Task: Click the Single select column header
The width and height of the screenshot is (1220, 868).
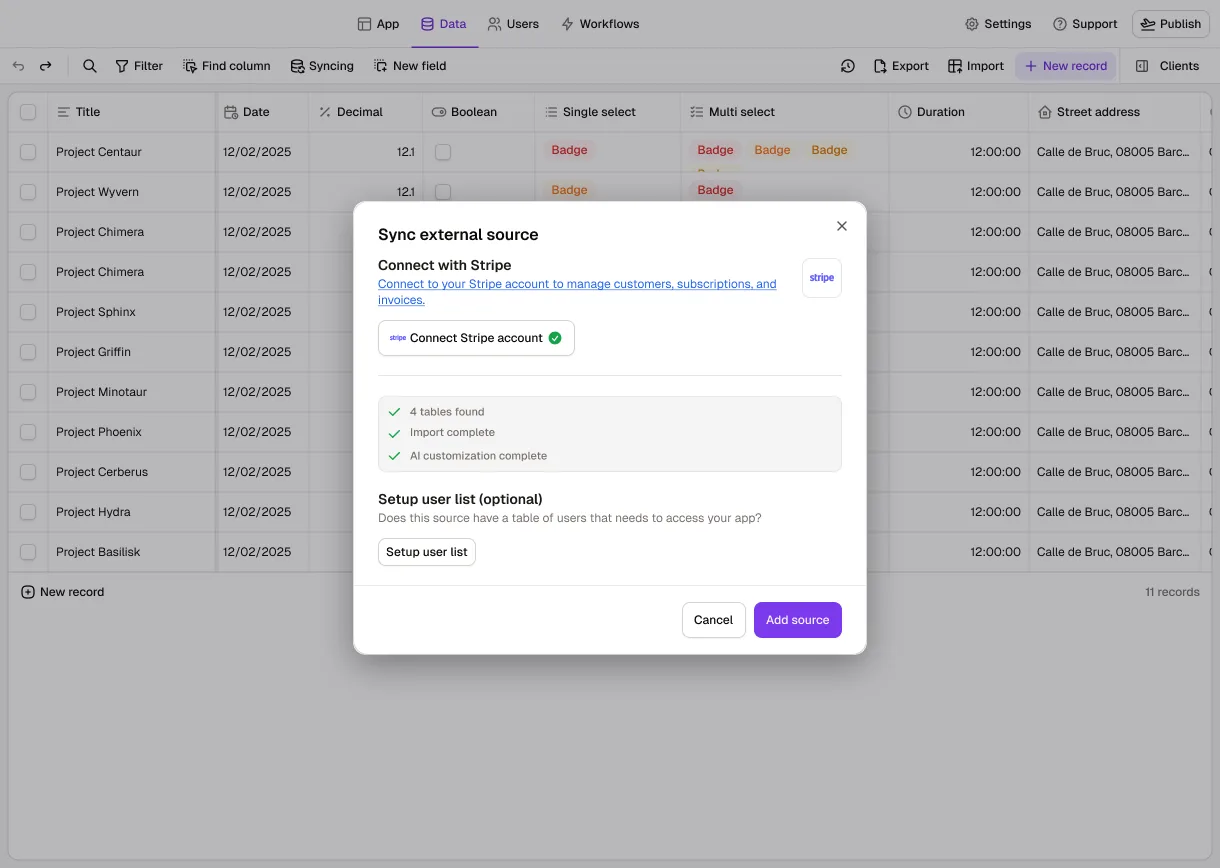Action: pos(608,112)
